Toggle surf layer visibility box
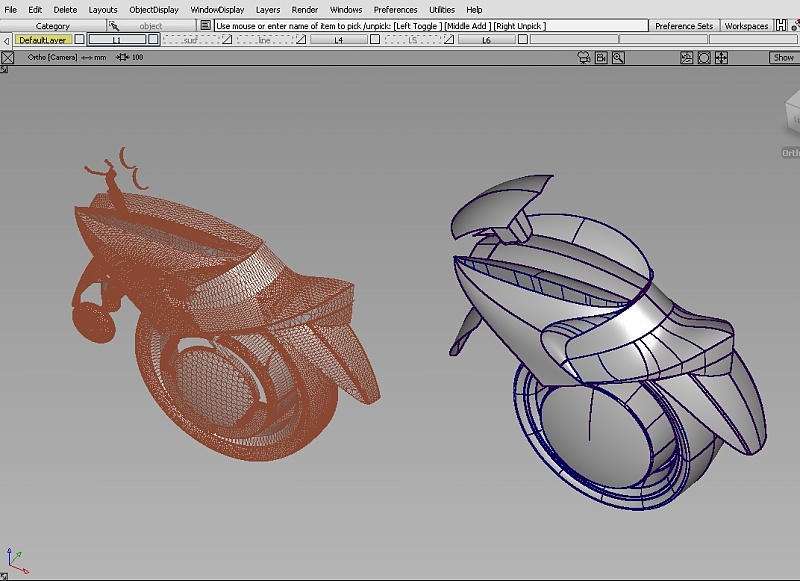 tap(227, 39)
